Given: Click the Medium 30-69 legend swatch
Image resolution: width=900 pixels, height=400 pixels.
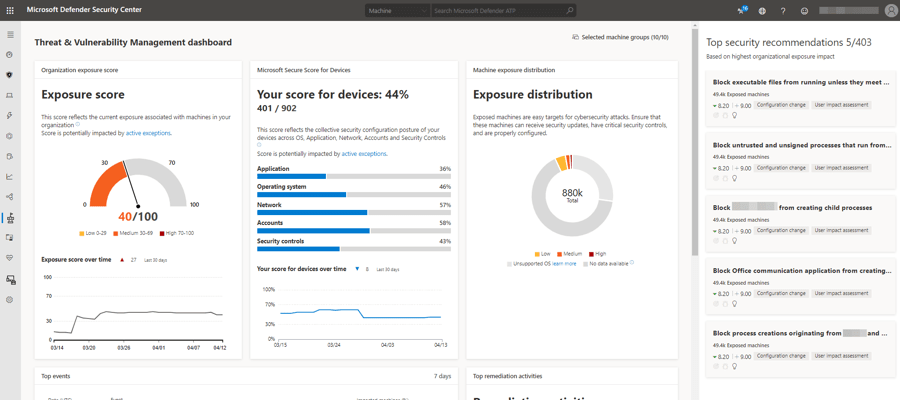Looking at the screenshot, I should point(115,234).
